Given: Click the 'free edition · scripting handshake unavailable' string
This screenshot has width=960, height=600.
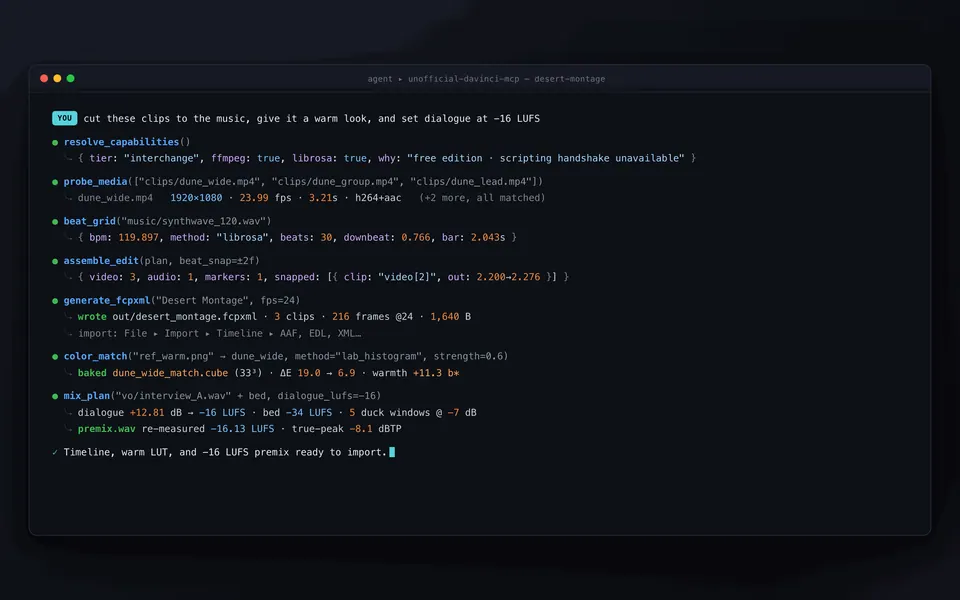Looking at the screenshot, I should (546, 158).
